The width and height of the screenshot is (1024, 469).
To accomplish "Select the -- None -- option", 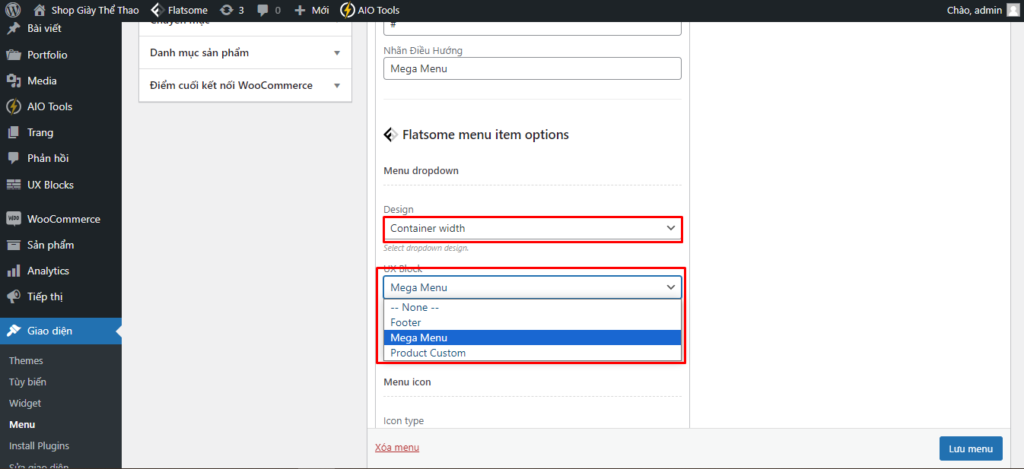I will coord(414,308).
